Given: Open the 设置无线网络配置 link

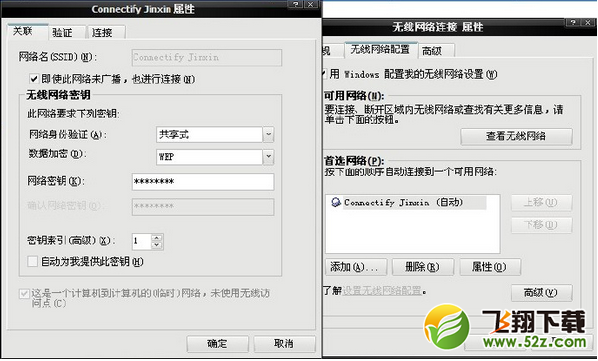Looking at the screenshot, I should pos(382,291).
